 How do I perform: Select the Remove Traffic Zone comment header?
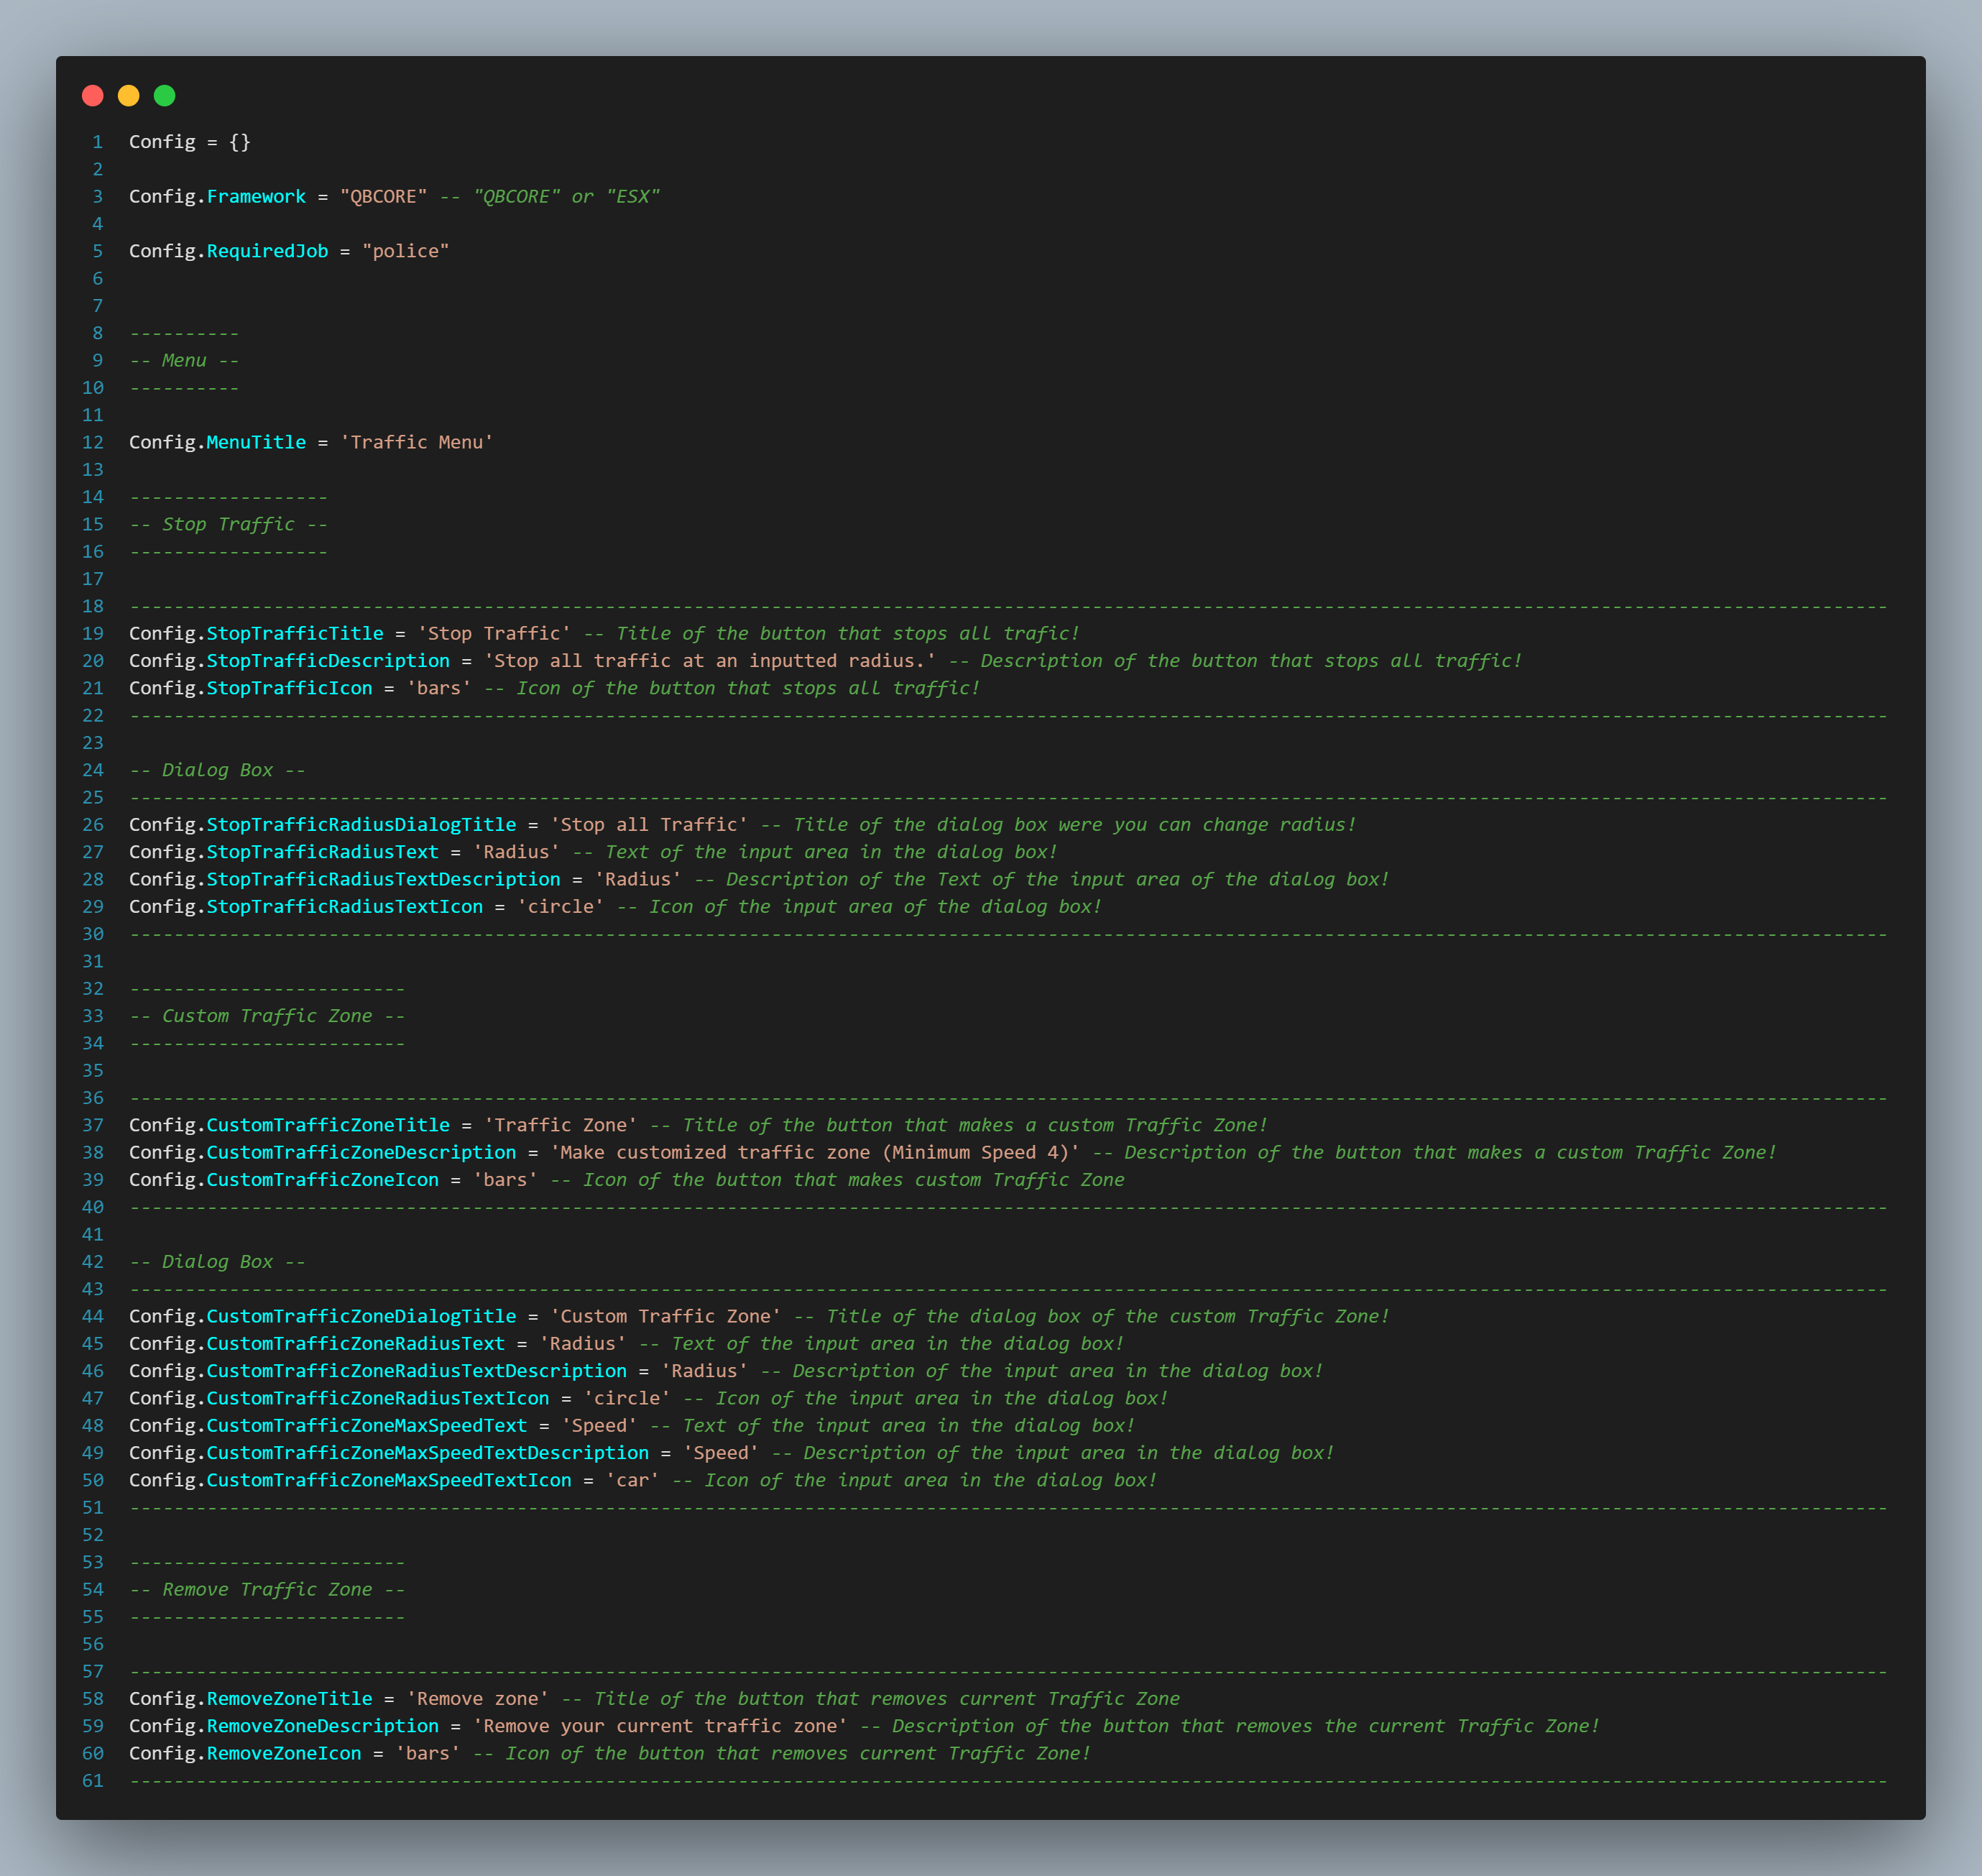coord(268,1589)
